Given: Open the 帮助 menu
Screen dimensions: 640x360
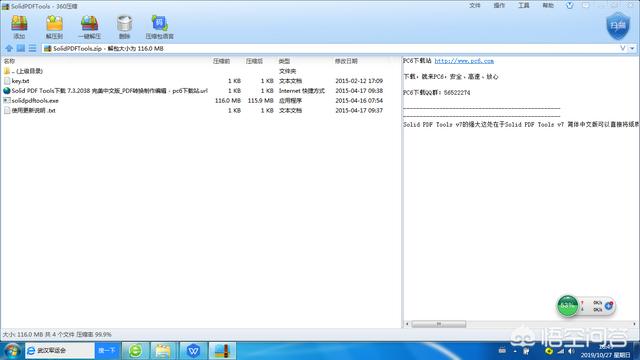Looking at the screenshot, I should pos(548,5).
